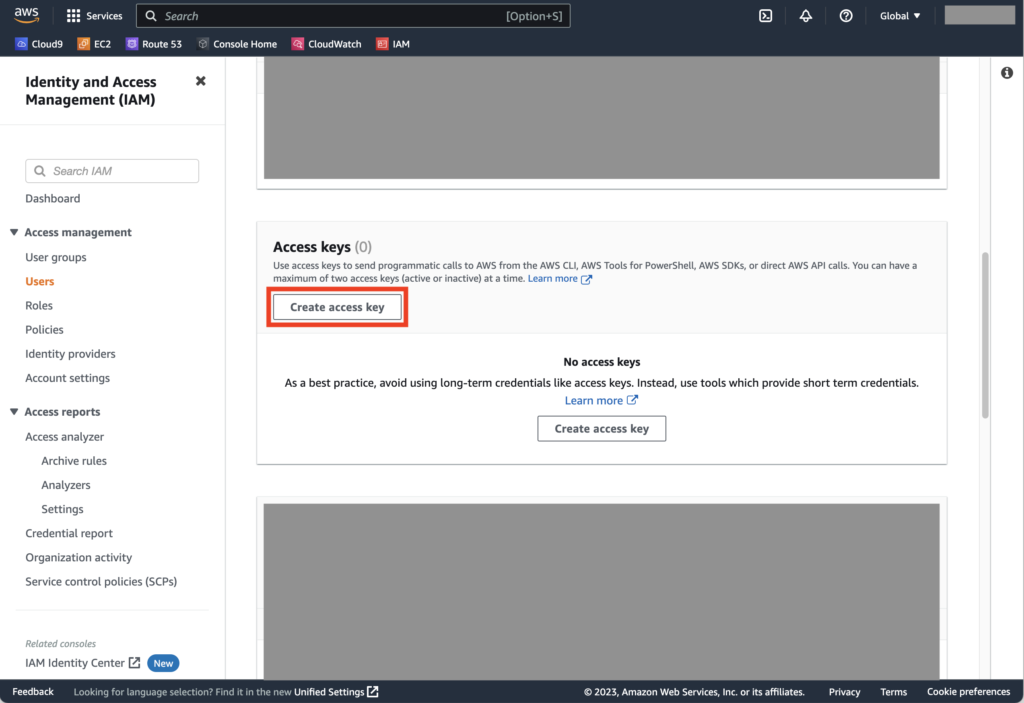Open Learn more link in Access keys description
The image size is (1024, 703).
[560, 279]
